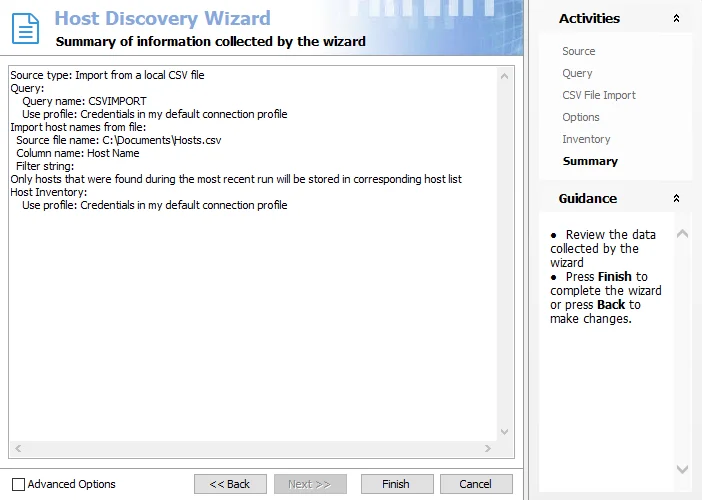Collapse the Activities panel
The width and height of the screenshot is (702, 500).
click(x=676, y=18)
